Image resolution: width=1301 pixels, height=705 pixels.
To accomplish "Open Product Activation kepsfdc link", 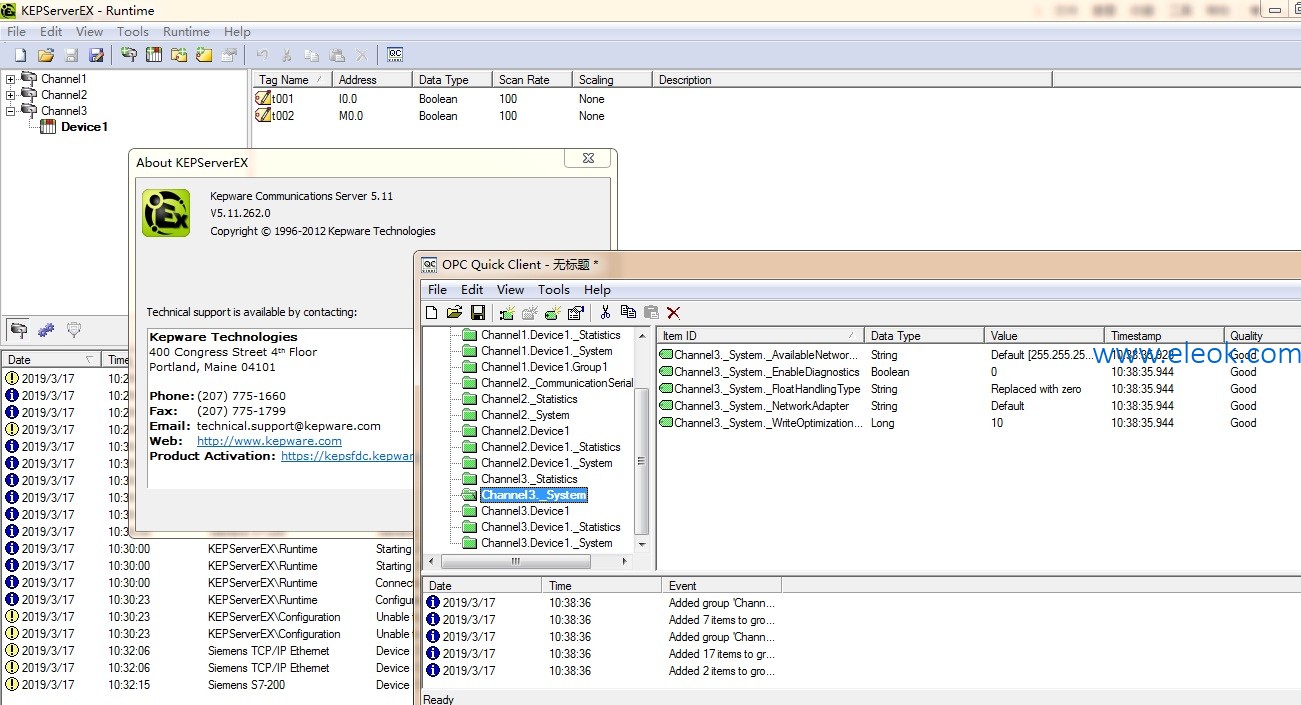I will tap(346, 456).
